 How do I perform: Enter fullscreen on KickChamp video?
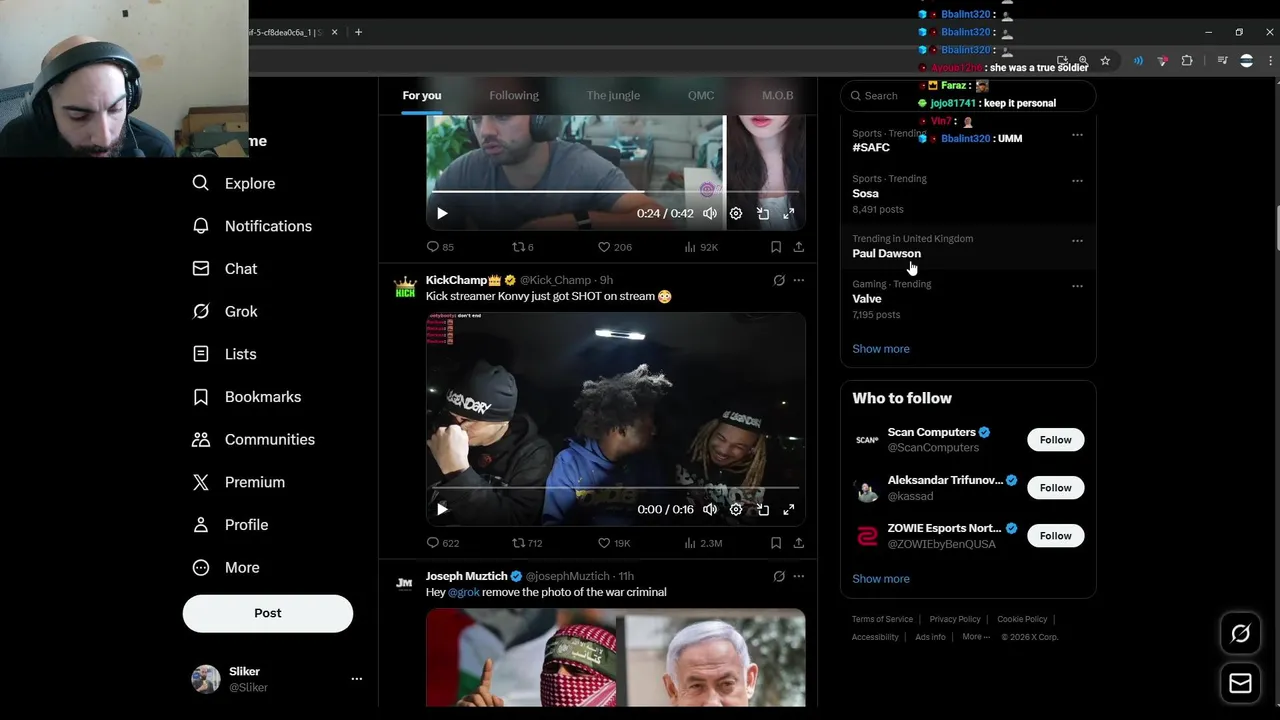click(789, 509)
